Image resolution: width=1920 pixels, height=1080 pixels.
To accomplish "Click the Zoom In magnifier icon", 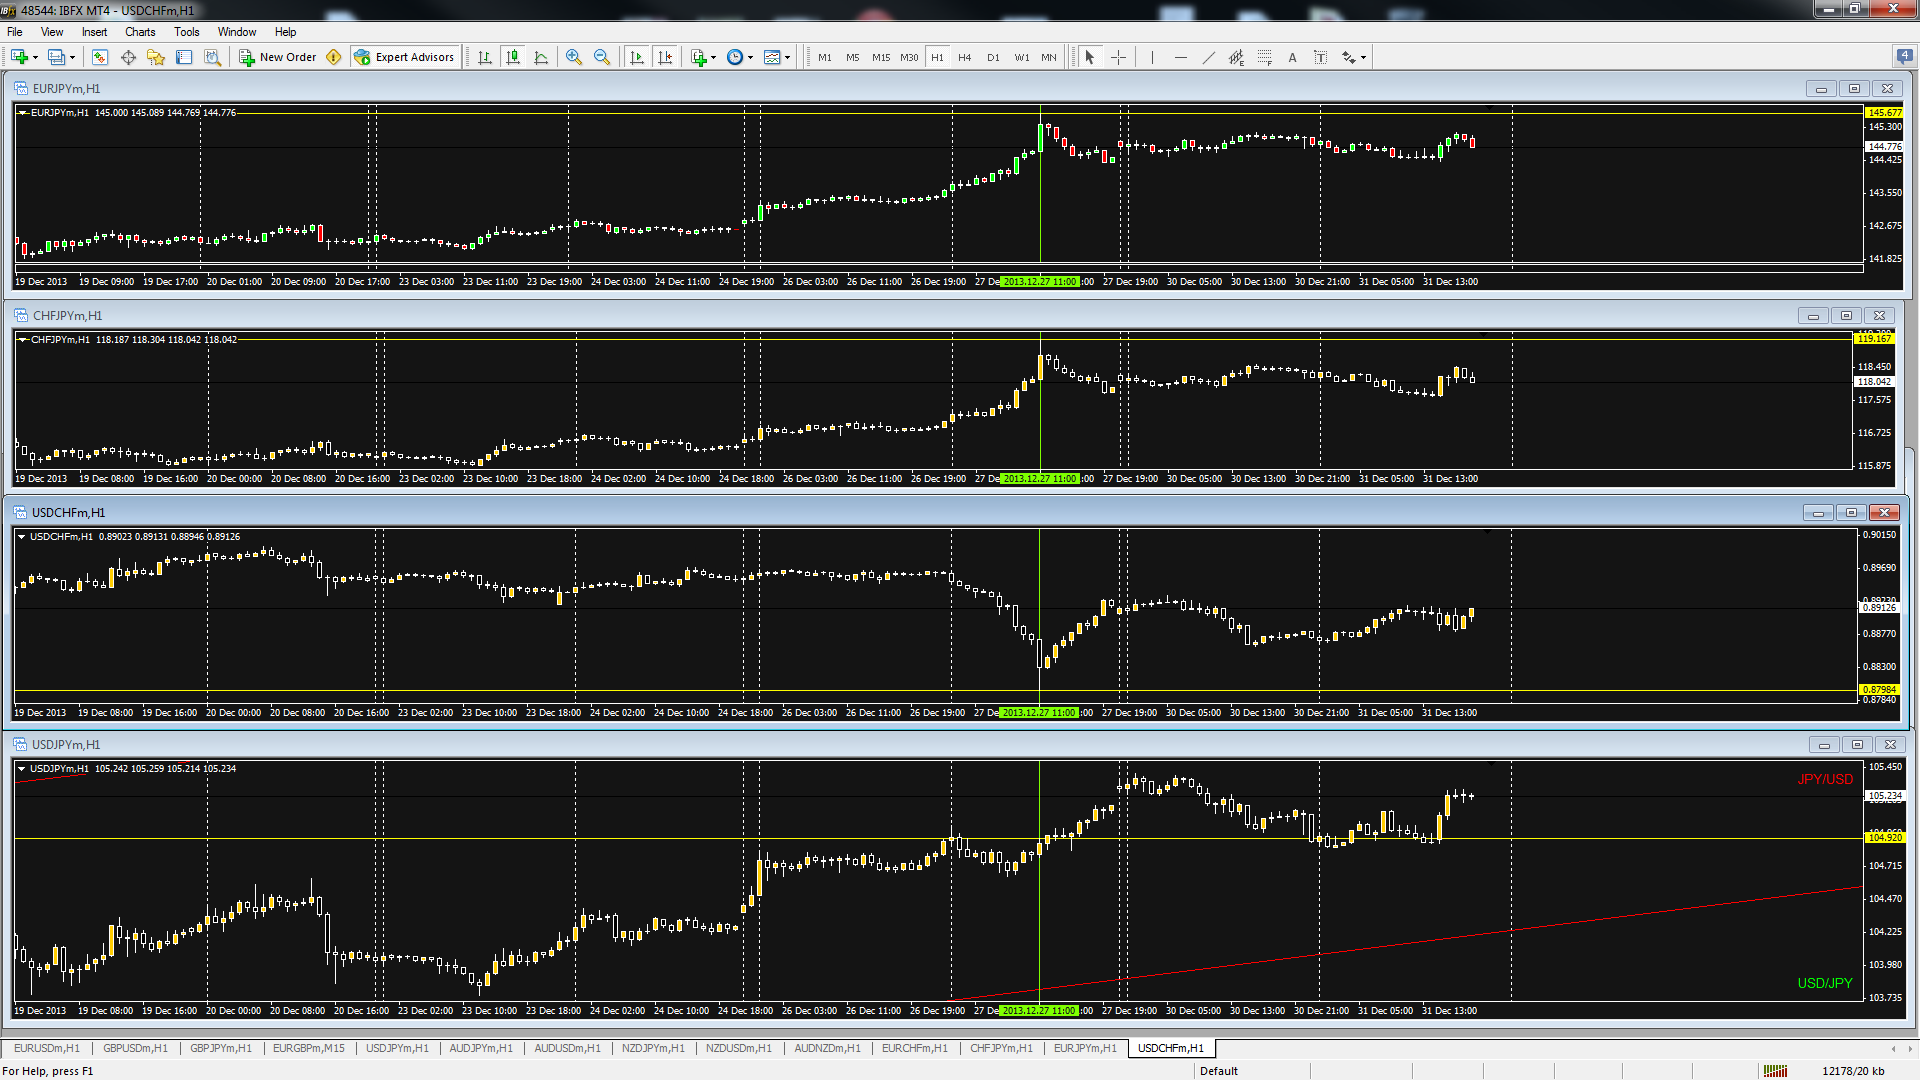I will [x=573, y=57].
